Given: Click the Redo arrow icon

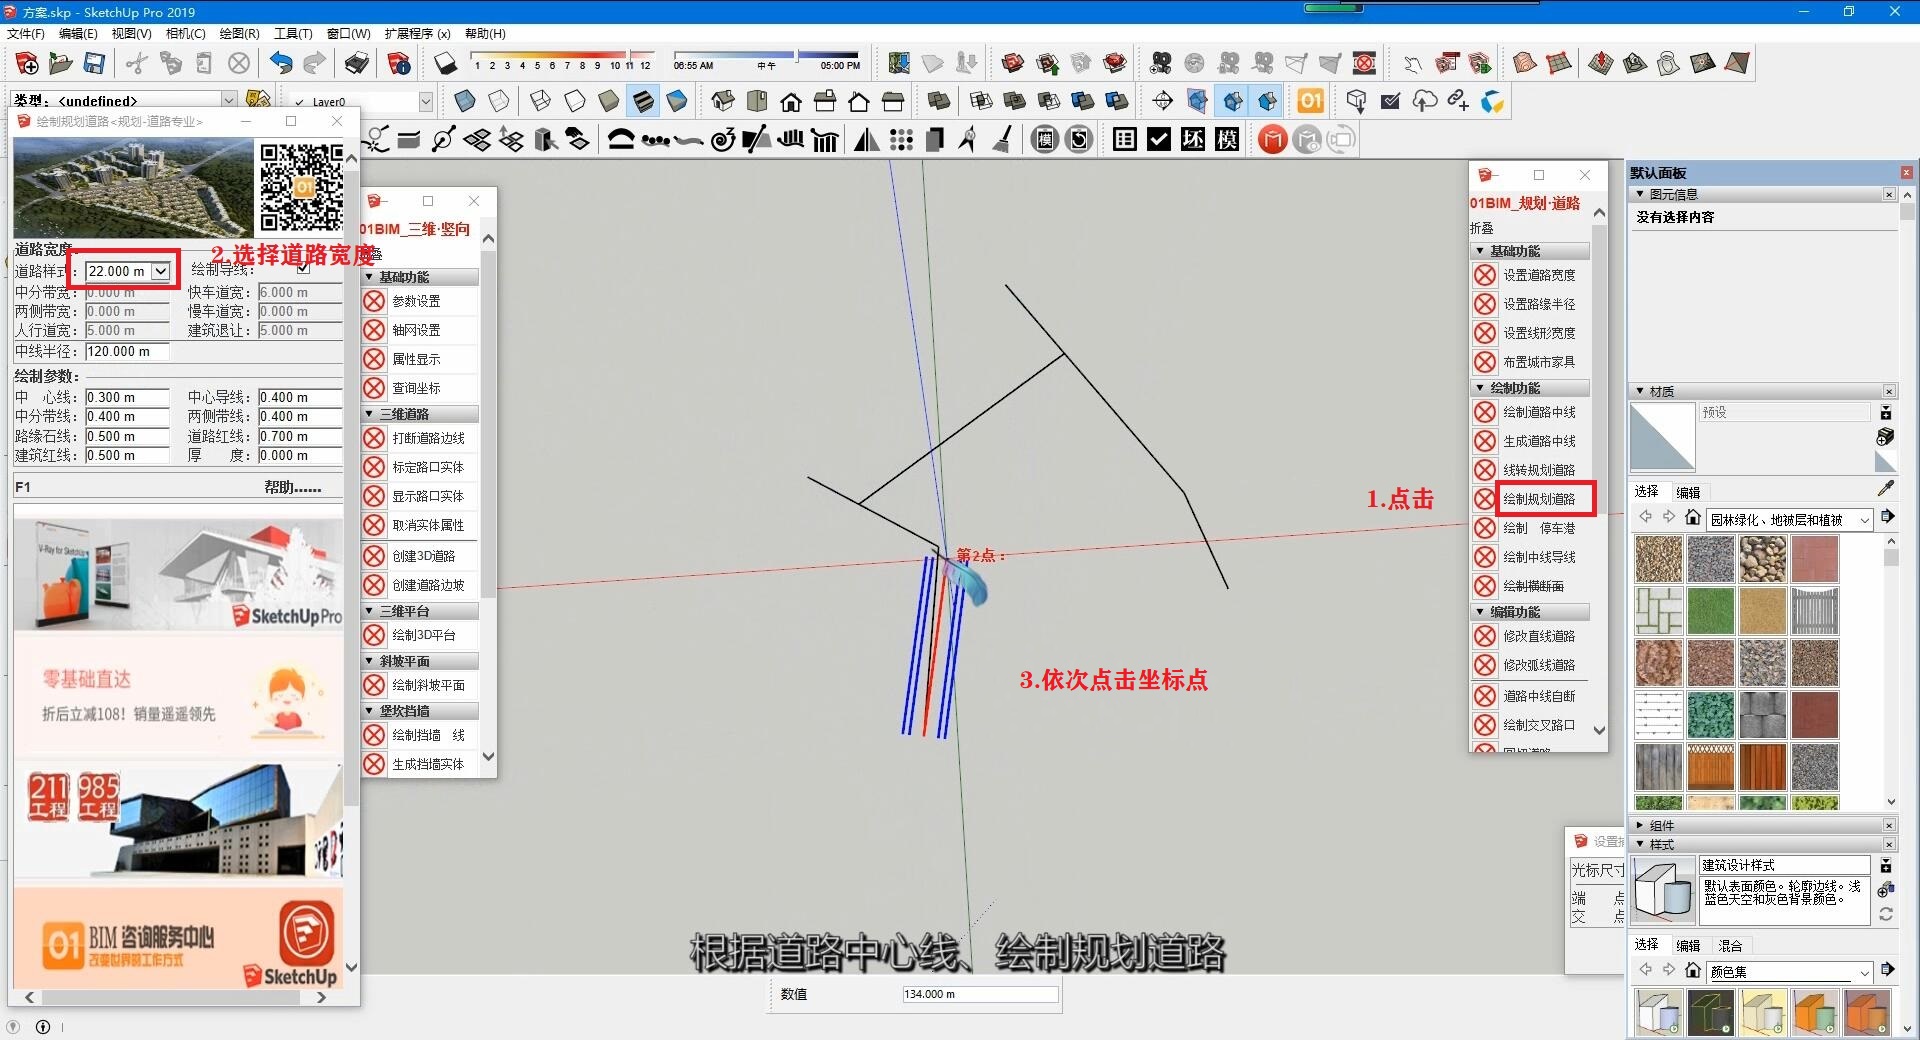Looking at the screenshot, I should (314, 64).
